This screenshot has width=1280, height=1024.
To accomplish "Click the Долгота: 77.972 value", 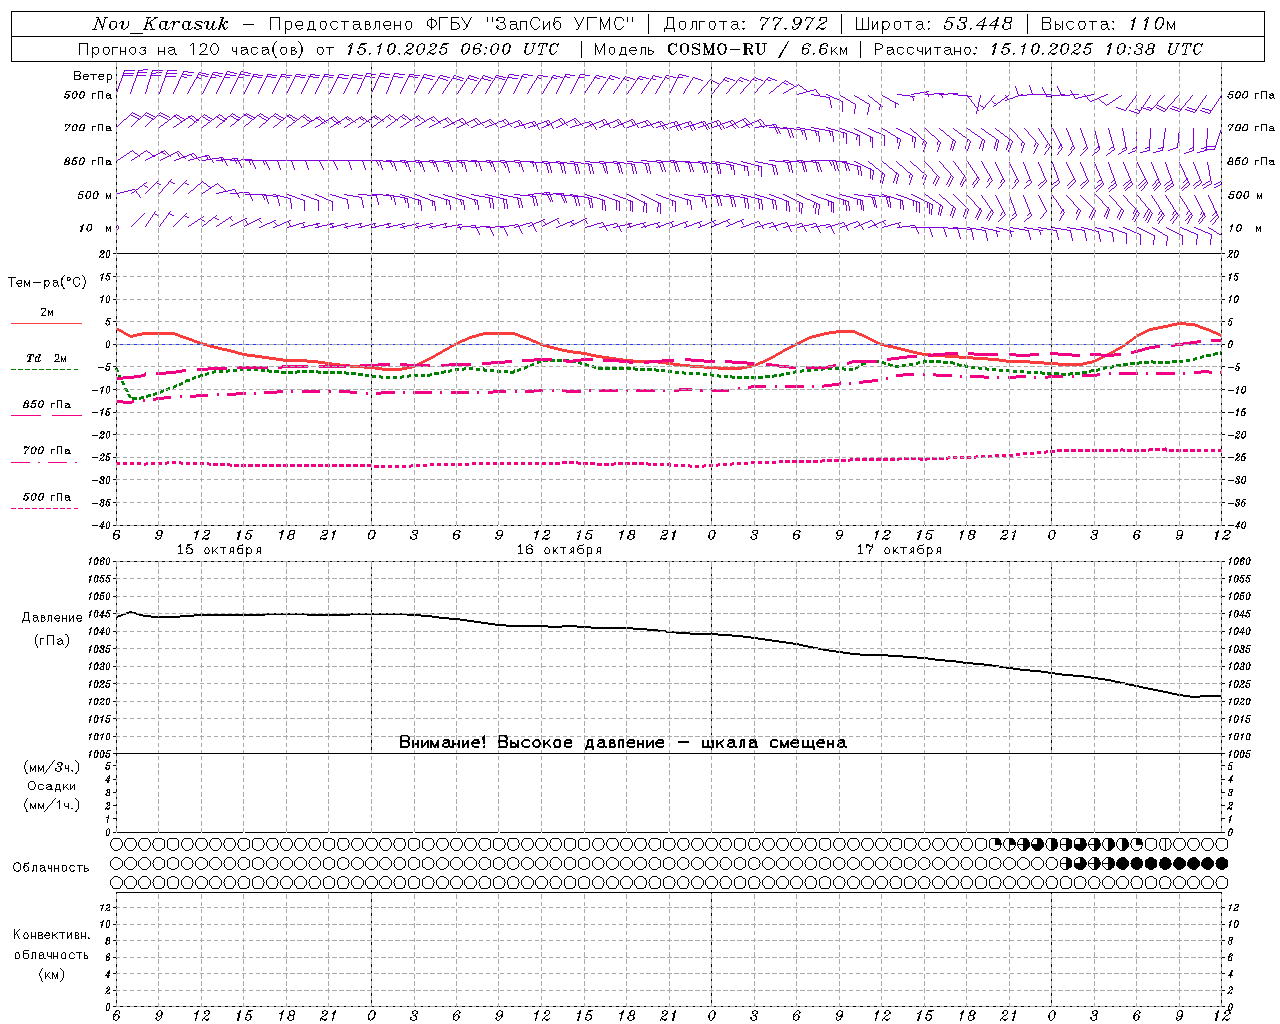I will (x=745, y=24).
